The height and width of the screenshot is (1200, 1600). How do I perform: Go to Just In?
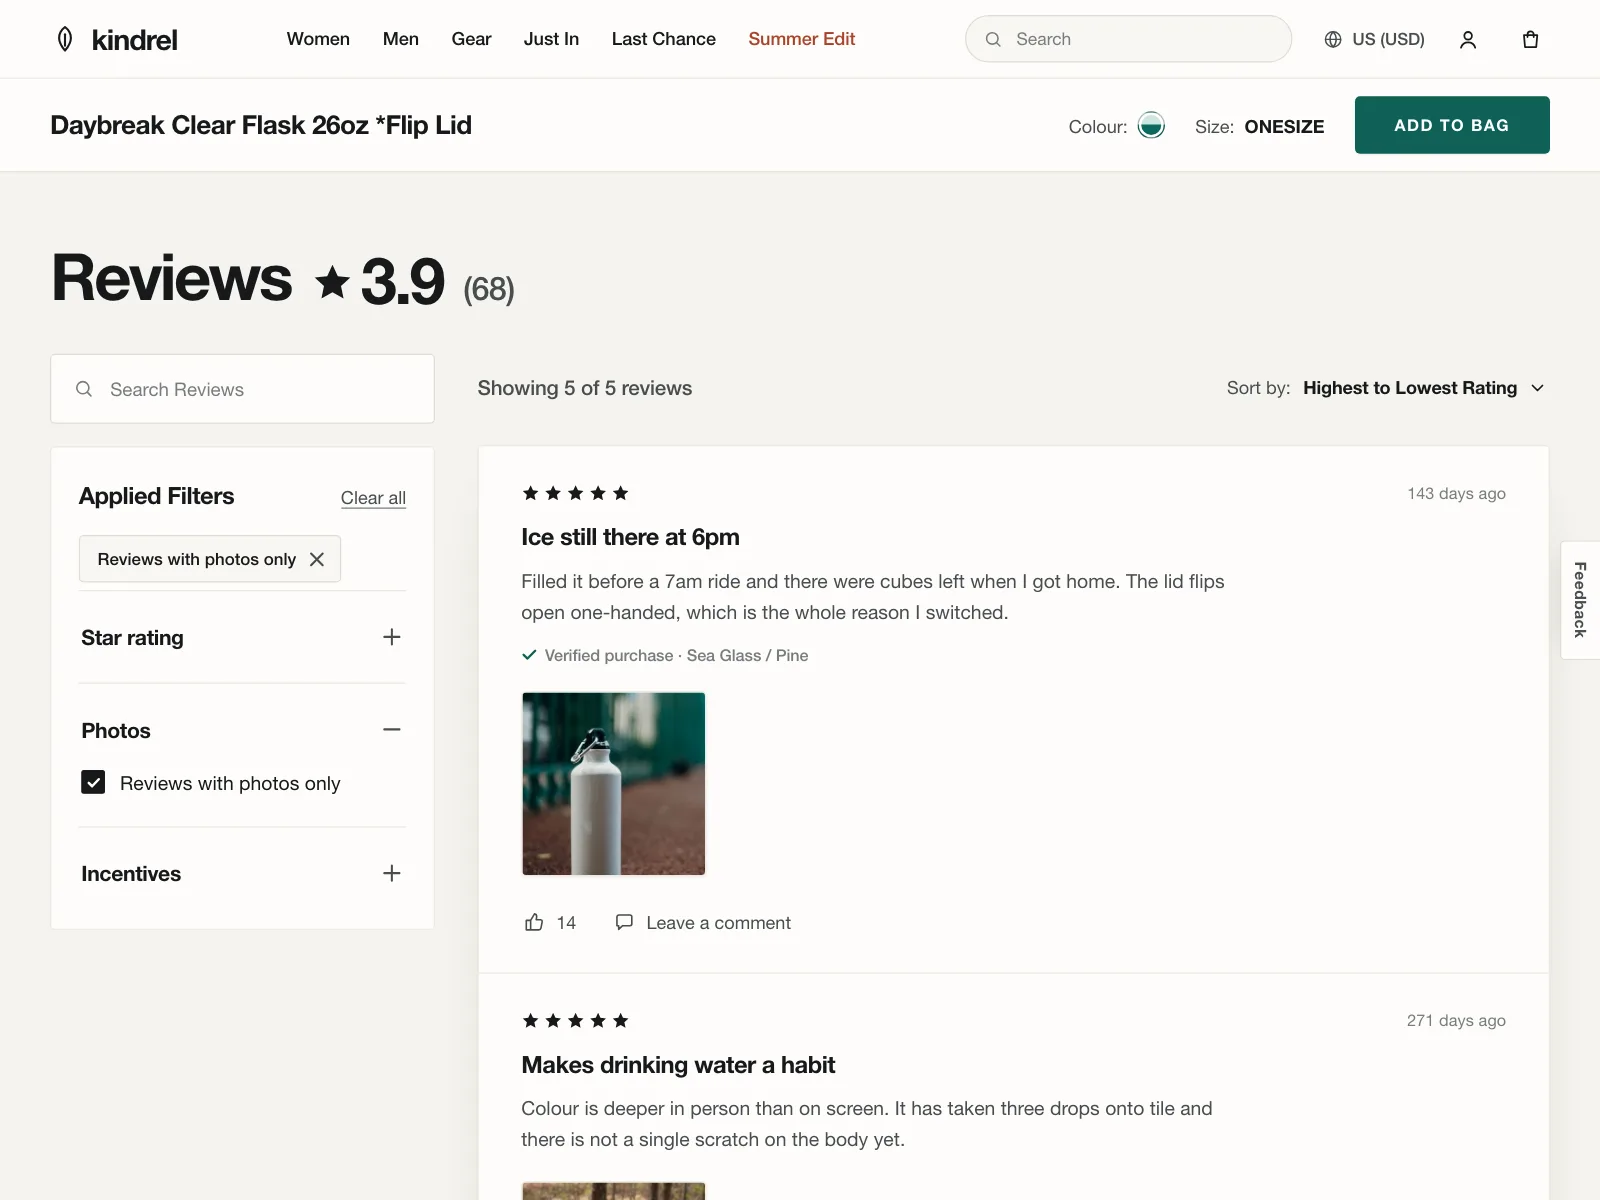[551, 39]
